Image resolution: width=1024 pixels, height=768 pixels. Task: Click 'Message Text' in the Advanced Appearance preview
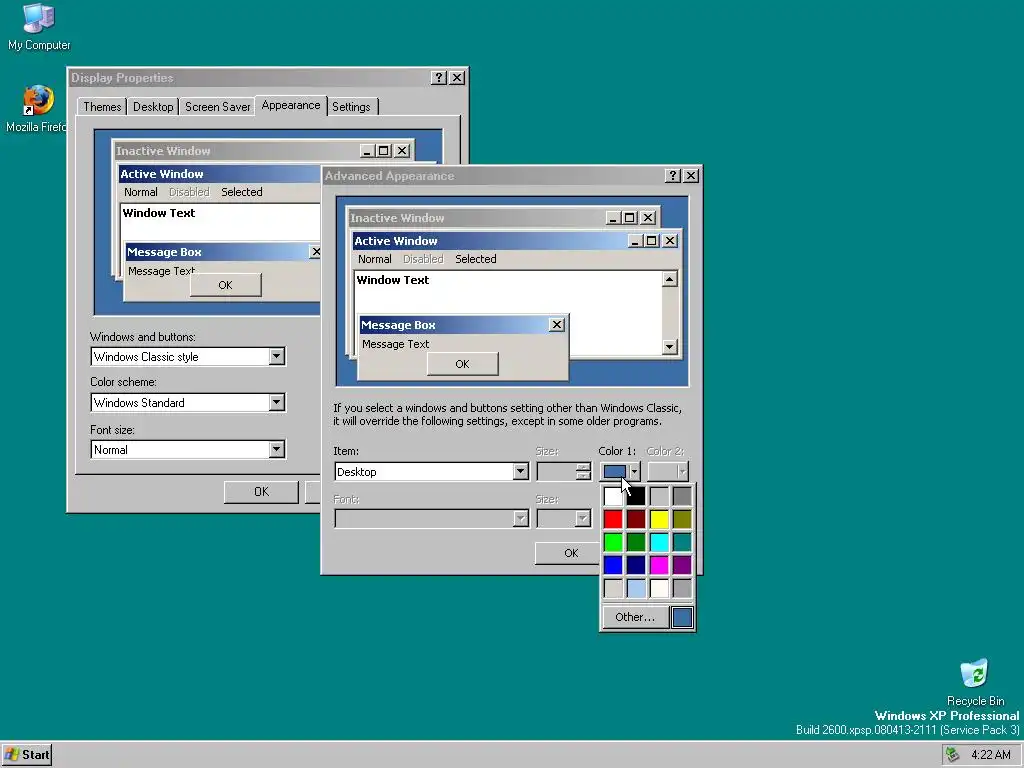tap(395, 344)
